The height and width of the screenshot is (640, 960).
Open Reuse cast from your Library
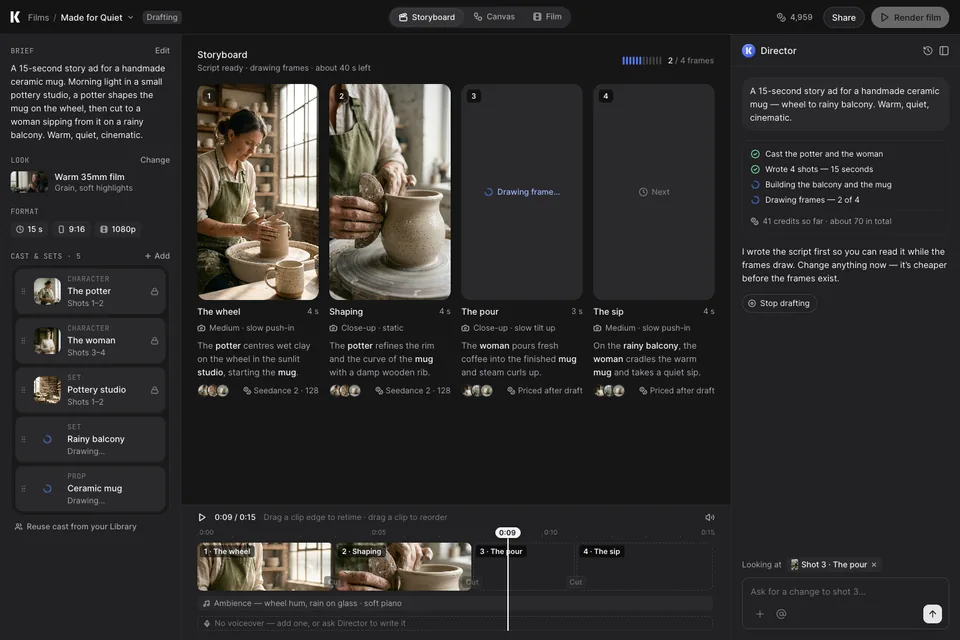75,527
